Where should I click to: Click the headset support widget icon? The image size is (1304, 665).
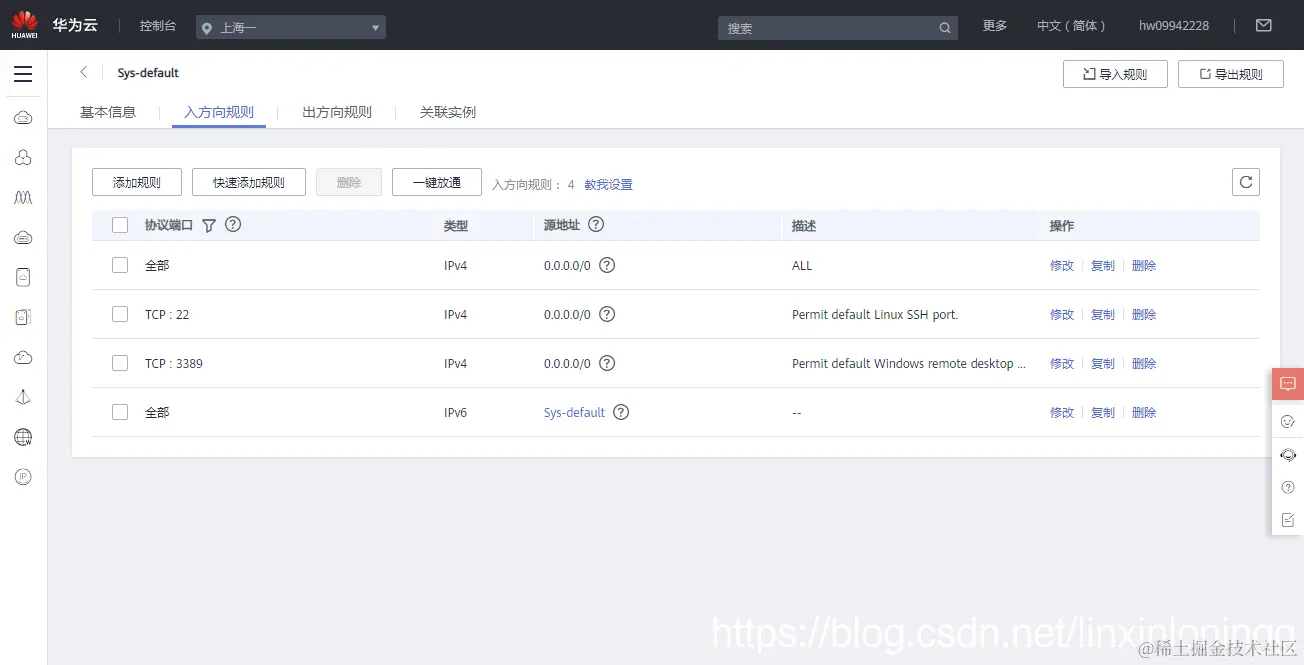[1288, 455]
